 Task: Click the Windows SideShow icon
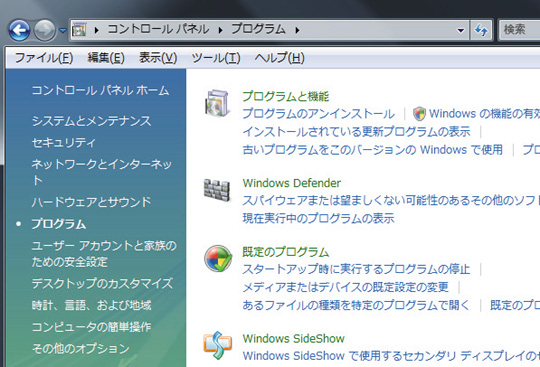coord(217,345)
